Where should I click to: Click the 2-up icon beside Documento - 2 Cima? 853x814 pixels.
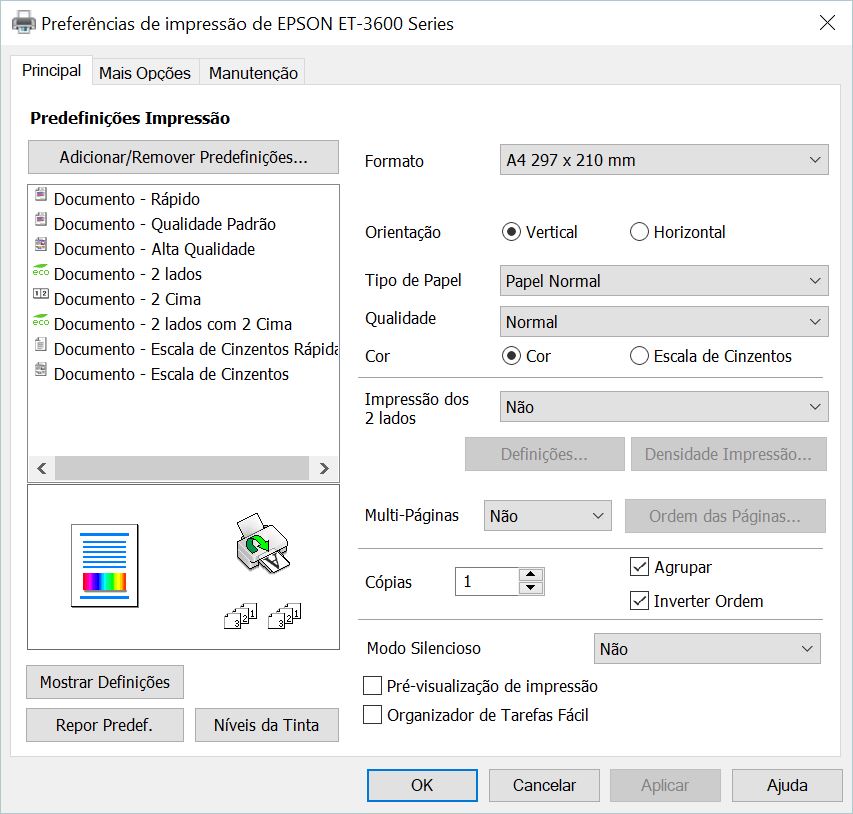pyautogui.click(x=41, y=294)
